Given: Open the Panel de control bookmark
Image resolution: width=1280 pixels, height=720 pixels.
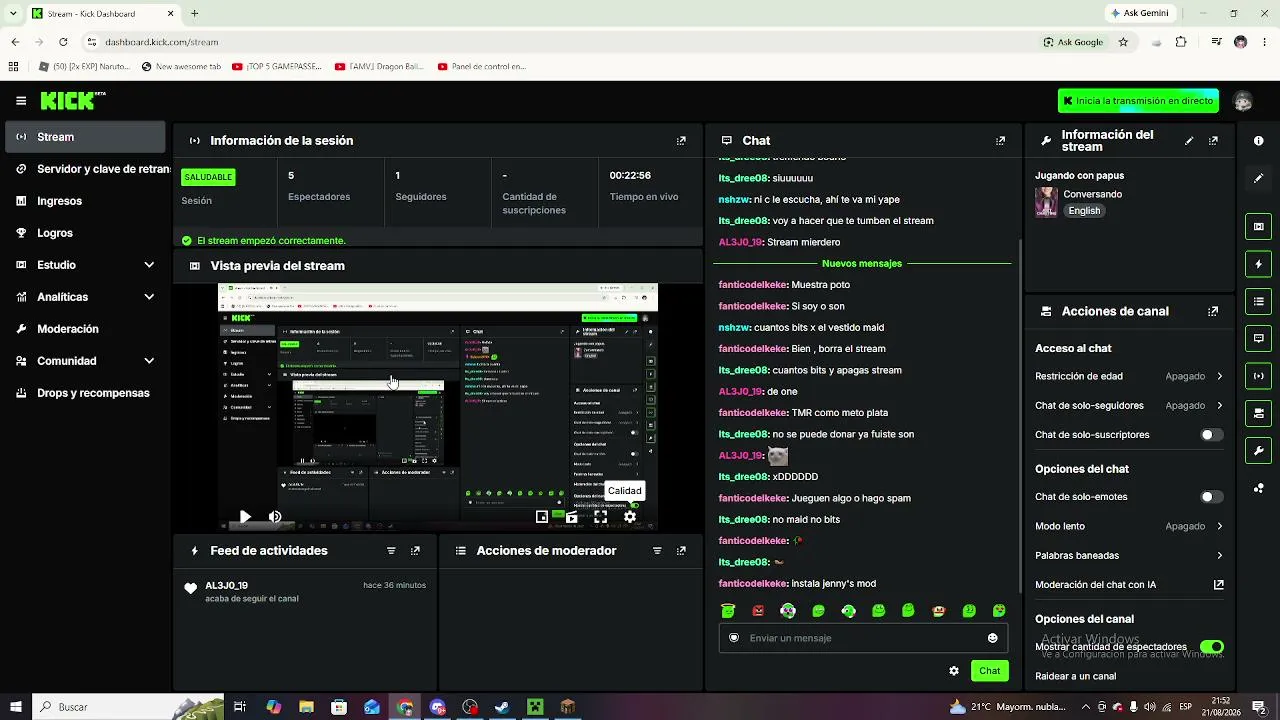Looking at the screenshot, I should pyautogui.click(x=482, y=67).
